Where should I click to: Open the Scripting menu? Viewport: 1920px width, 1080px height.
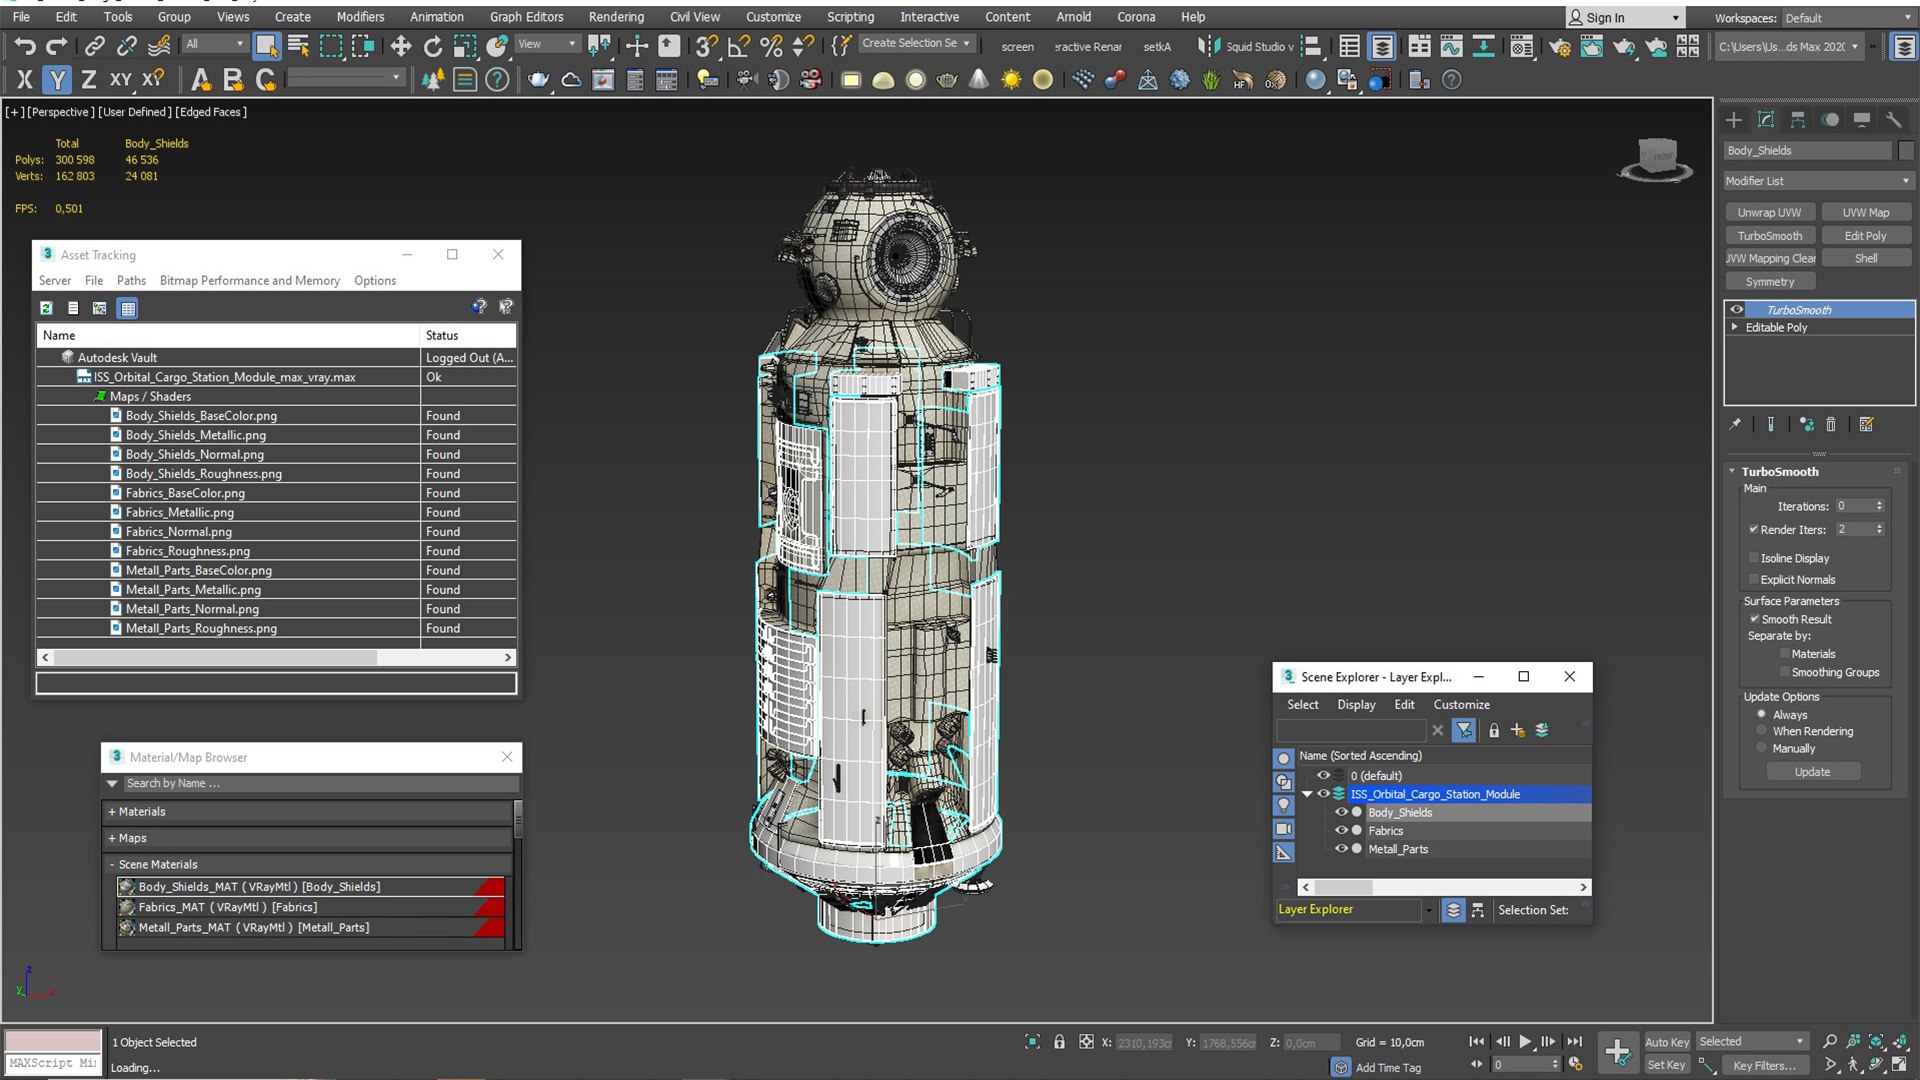pyautogui.click(x=850, y=17)
